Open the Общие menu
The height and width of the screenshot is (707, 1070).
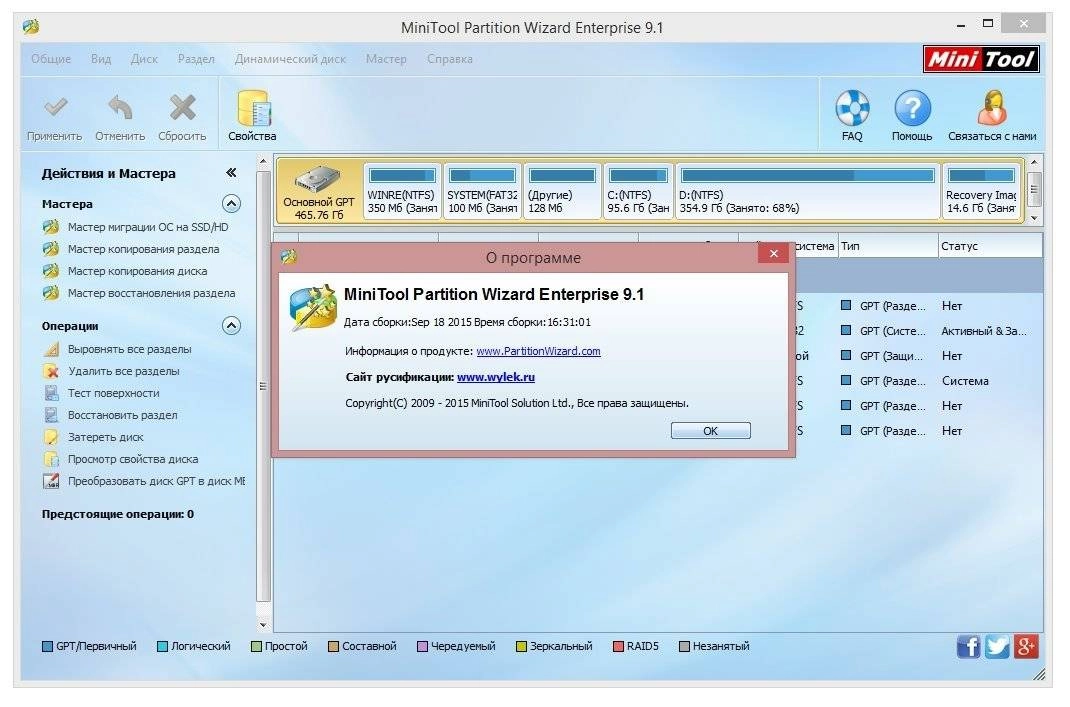coord(51,59)
